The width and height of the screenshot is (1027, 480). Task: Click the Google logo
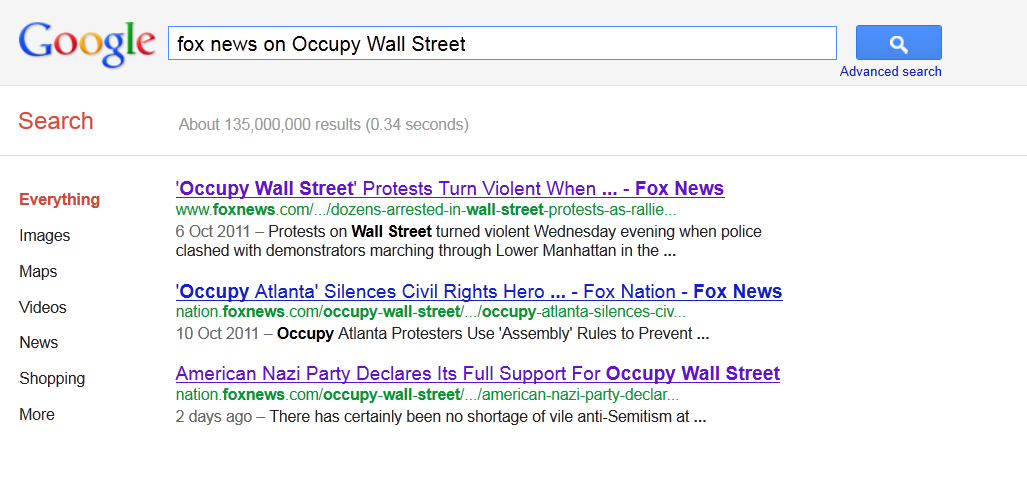point(87,44)
